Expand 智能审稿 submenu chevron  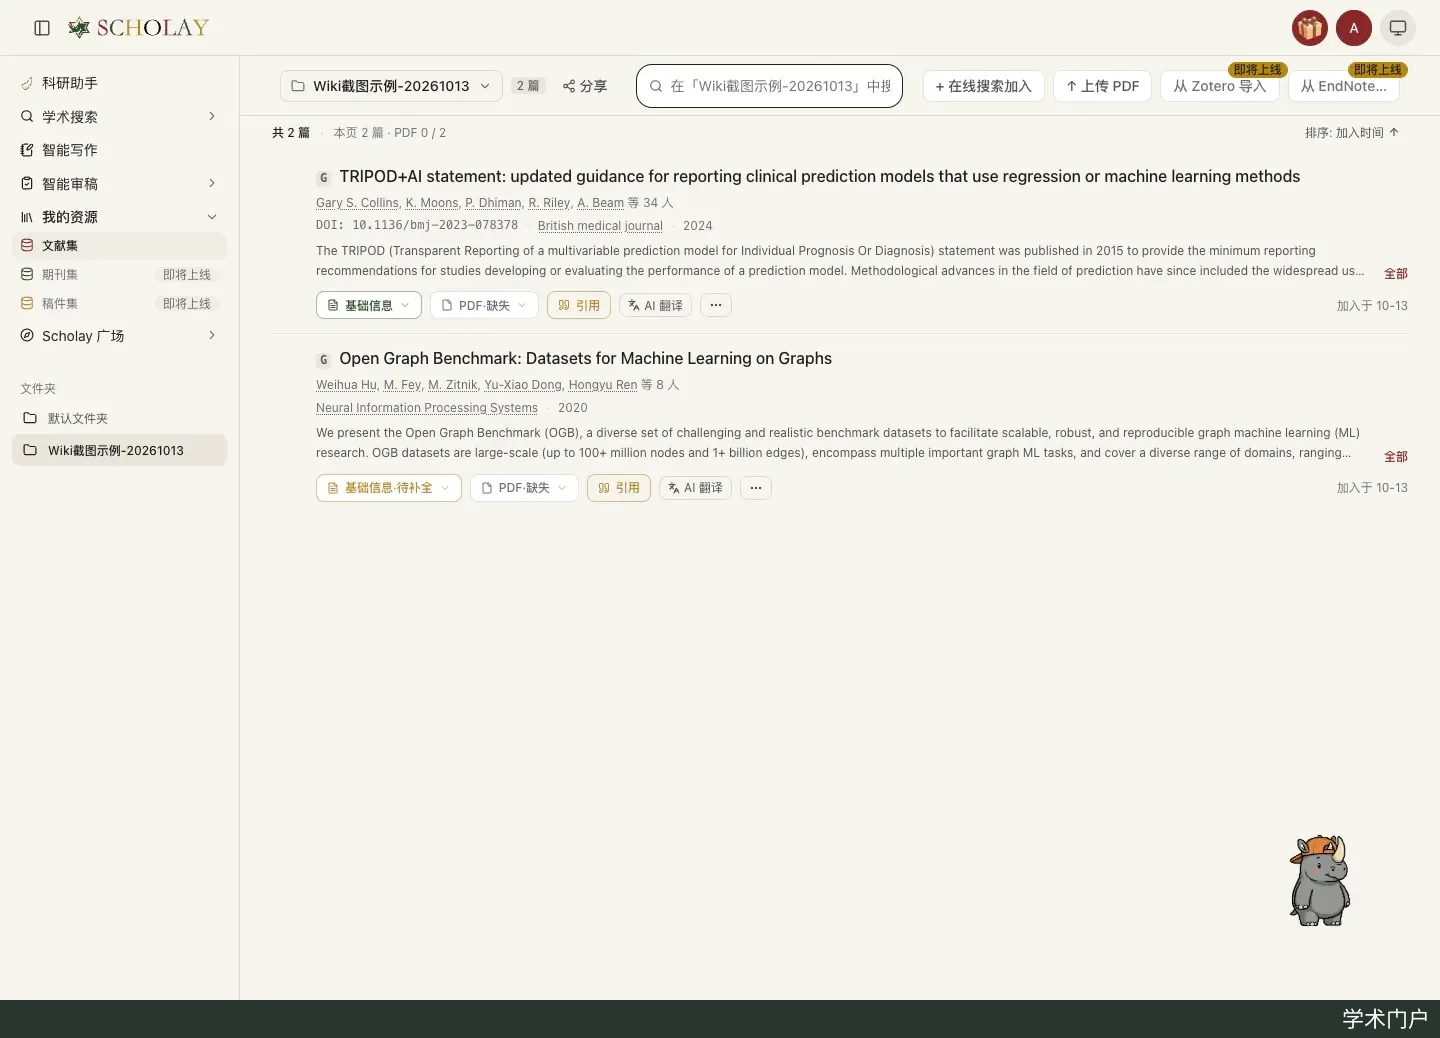pyautogui.click(x=212, y=183)
